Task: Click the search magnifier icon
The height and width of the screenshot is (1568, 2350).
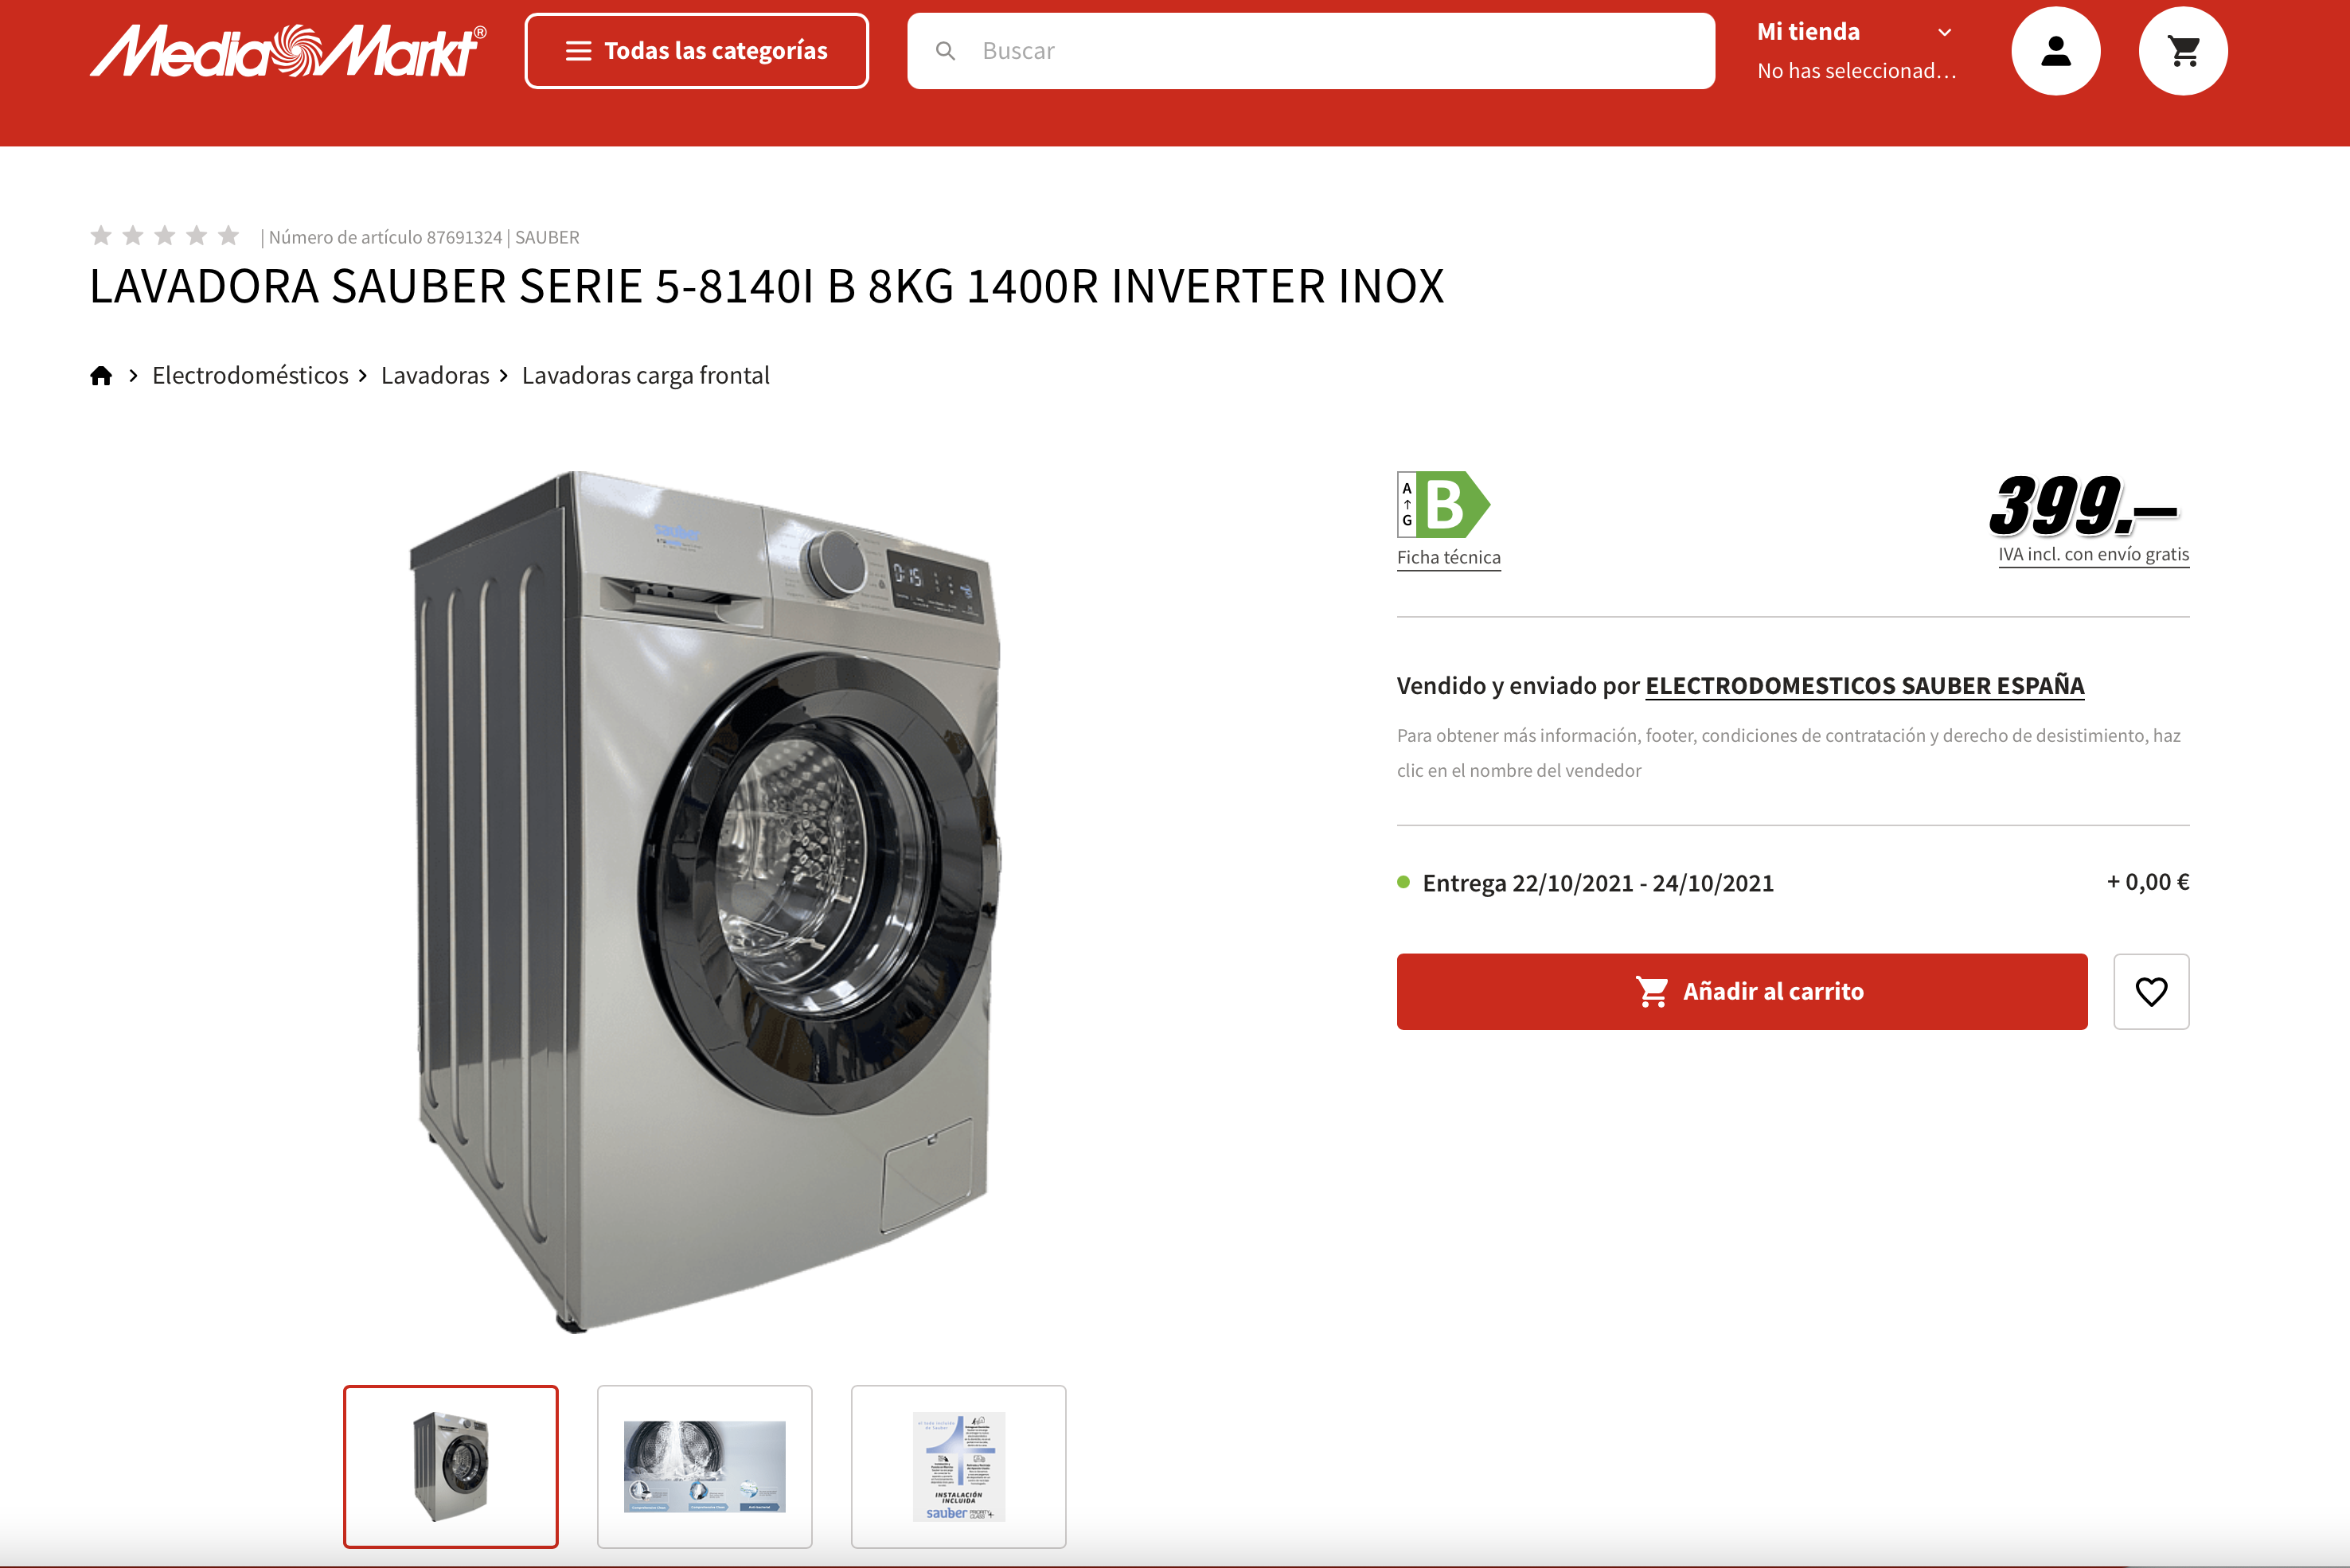Action: 945,51
